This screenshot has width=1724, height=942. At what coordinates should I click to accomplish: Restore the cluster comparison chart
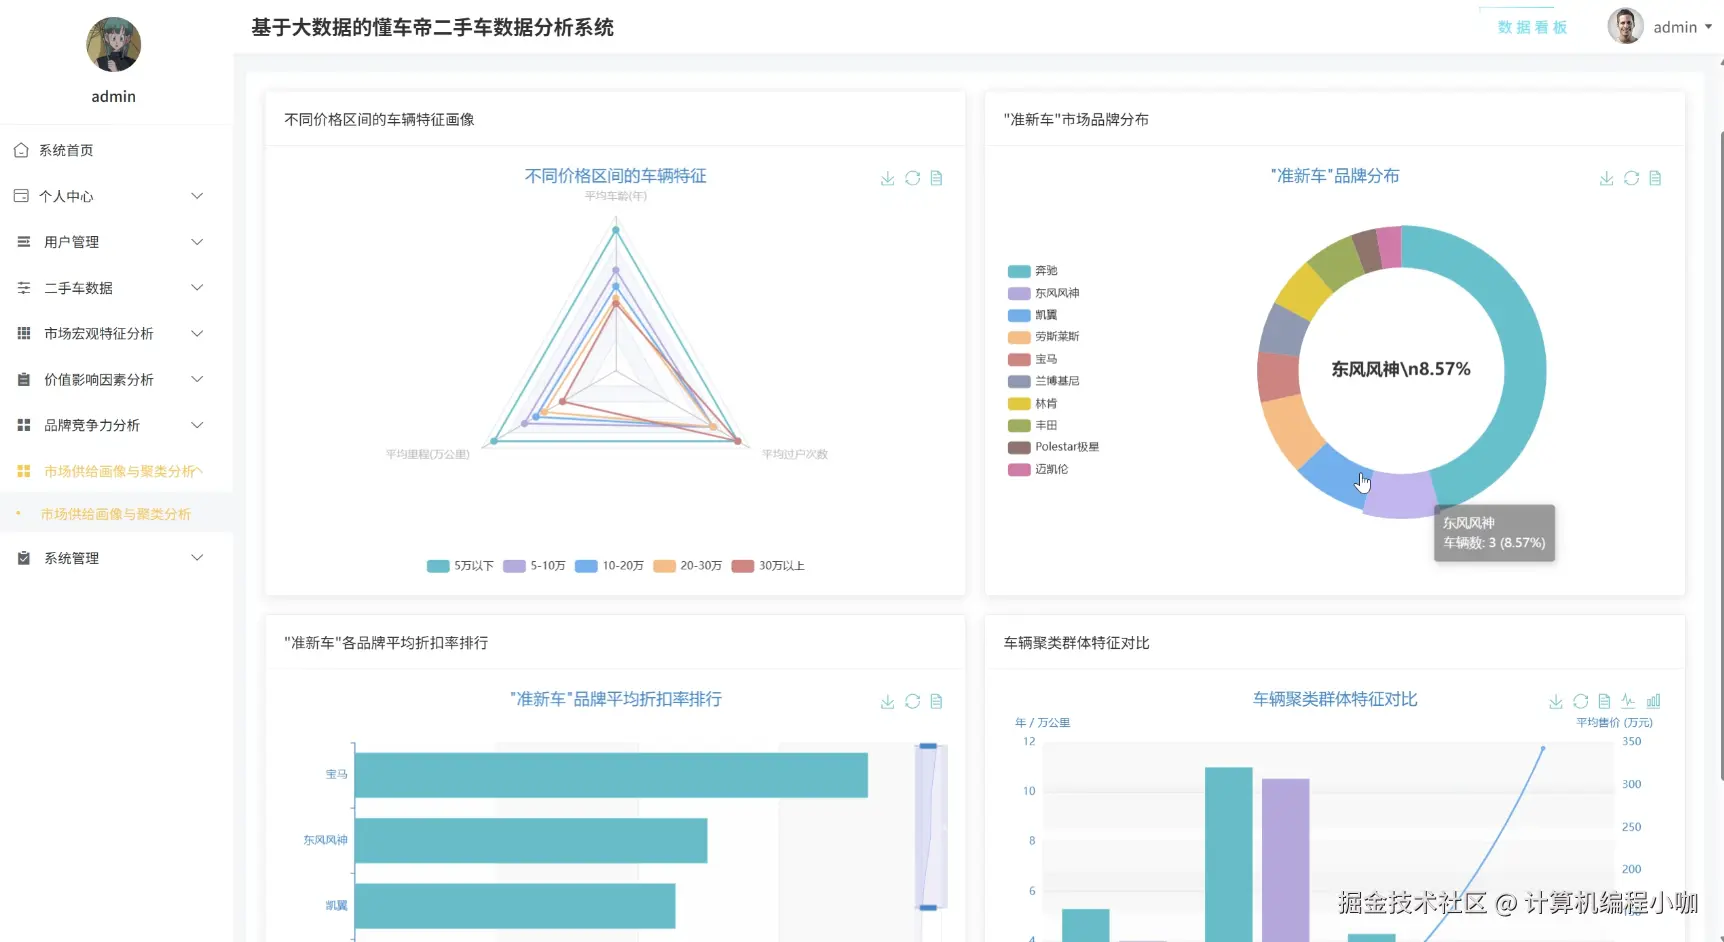pyautogui.click(x=1580, y=701)
